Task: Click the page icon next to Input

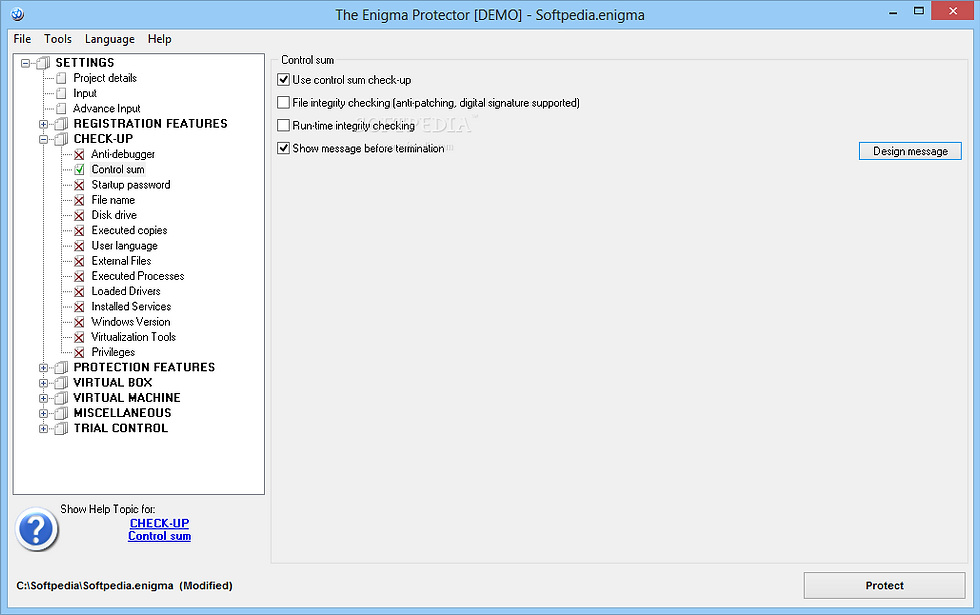Action: (61, 93)
